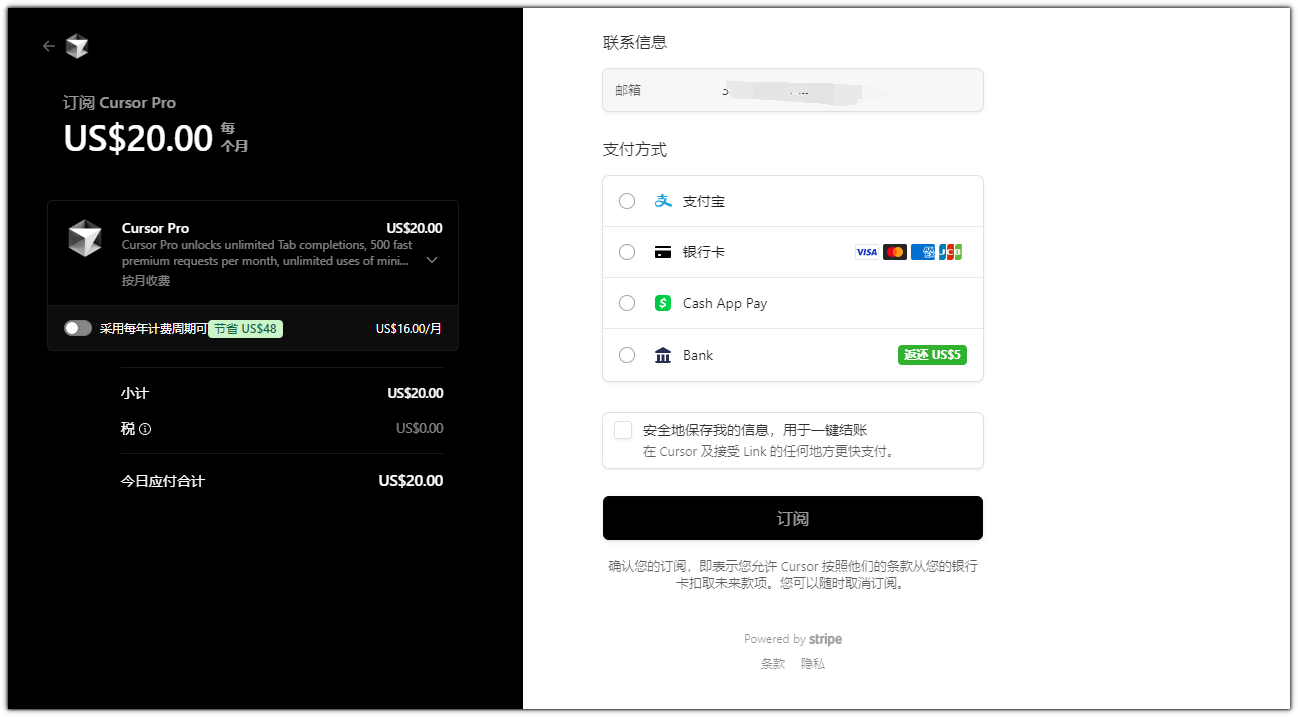The width and height of the screenshot is (1298, 717).
Task: Click the 订阅 Cursor Pro heading
Action: 120,103
